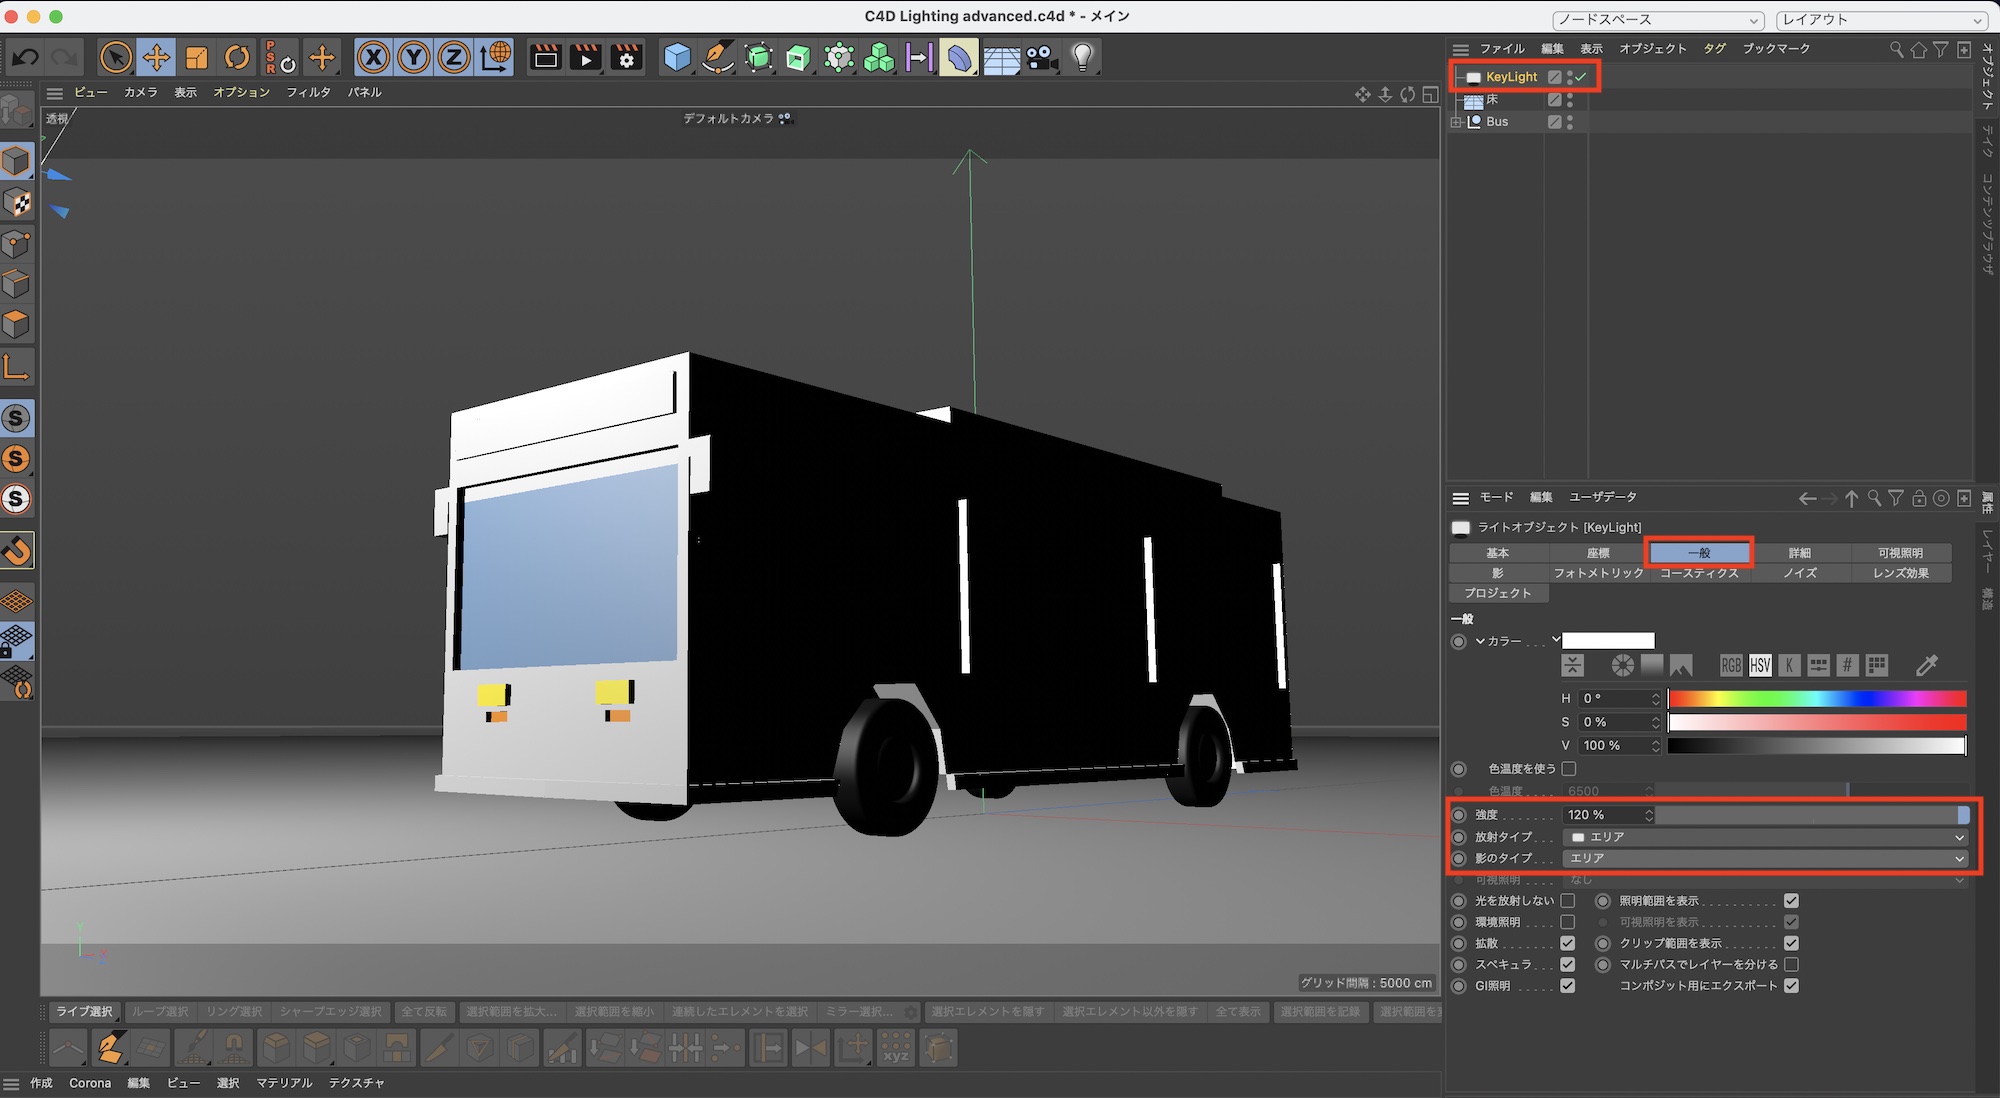Uncheck the スペキュラ checkbox
This screenshot has height=1098, width=2000.
point(1568,965)
